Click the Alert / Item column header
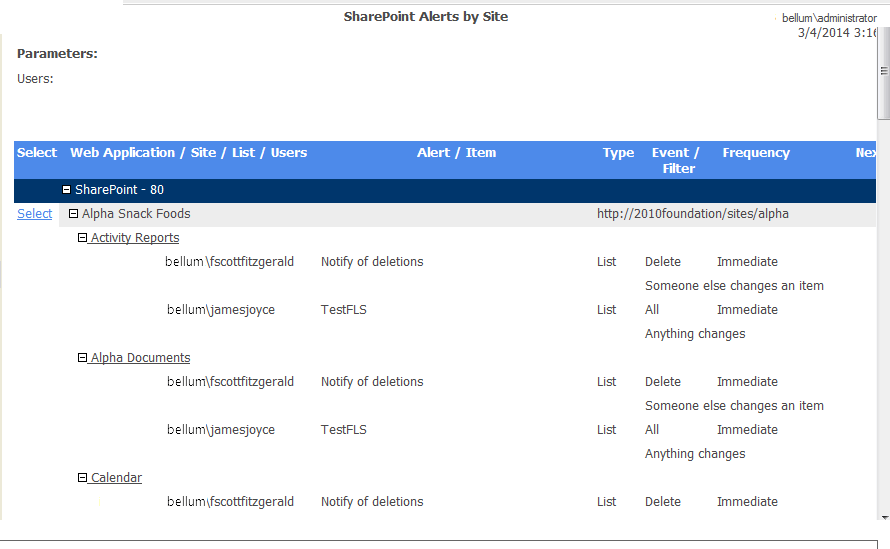This screenshot has height=549, width=890. 456,153
